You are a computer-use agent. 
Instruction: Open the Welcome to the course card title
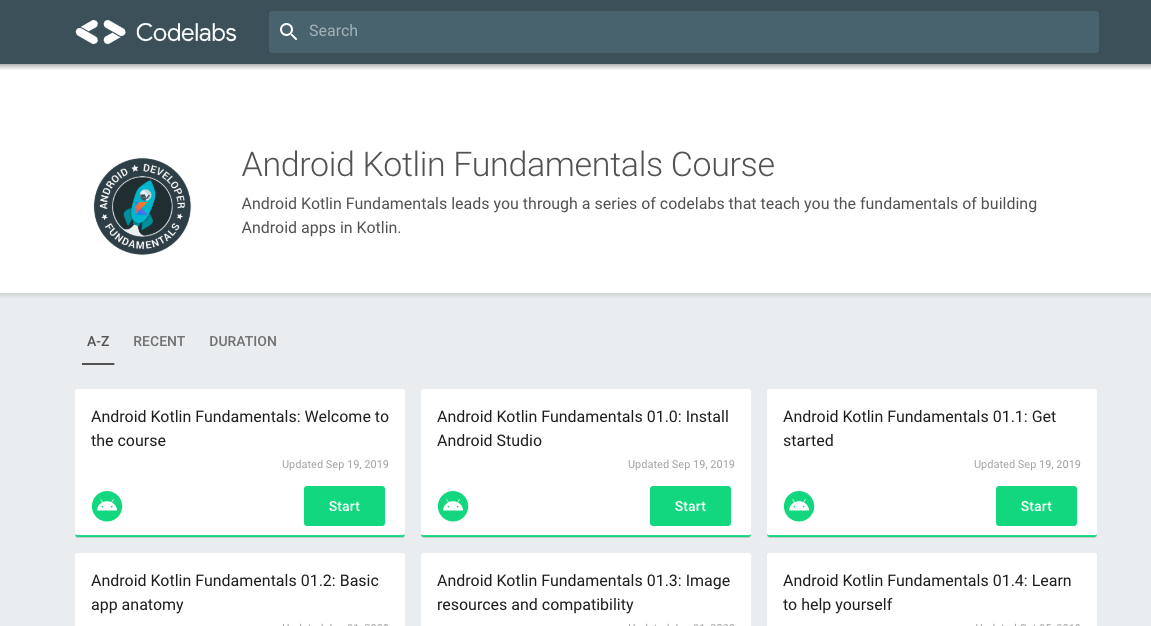tap(240, 429)
